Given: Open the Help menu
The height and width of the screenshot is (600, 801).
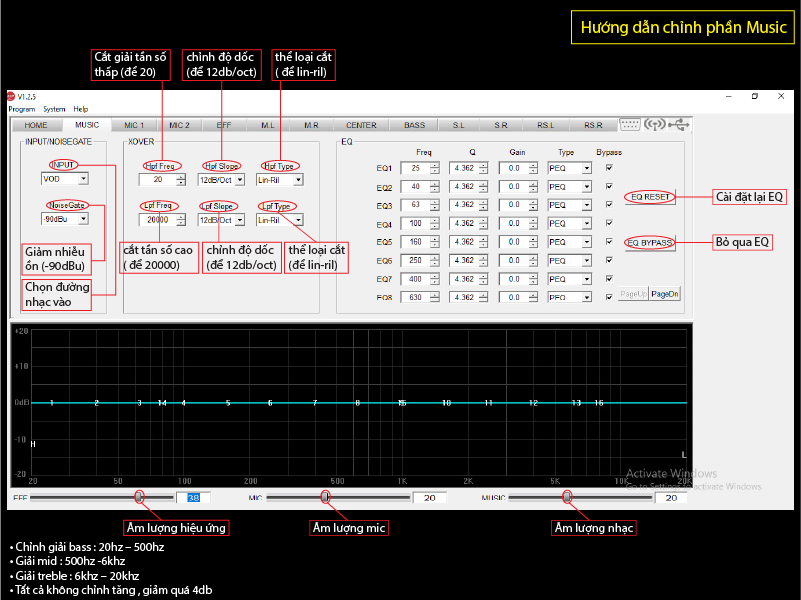Looking at the screenshot, I should 81,109.
